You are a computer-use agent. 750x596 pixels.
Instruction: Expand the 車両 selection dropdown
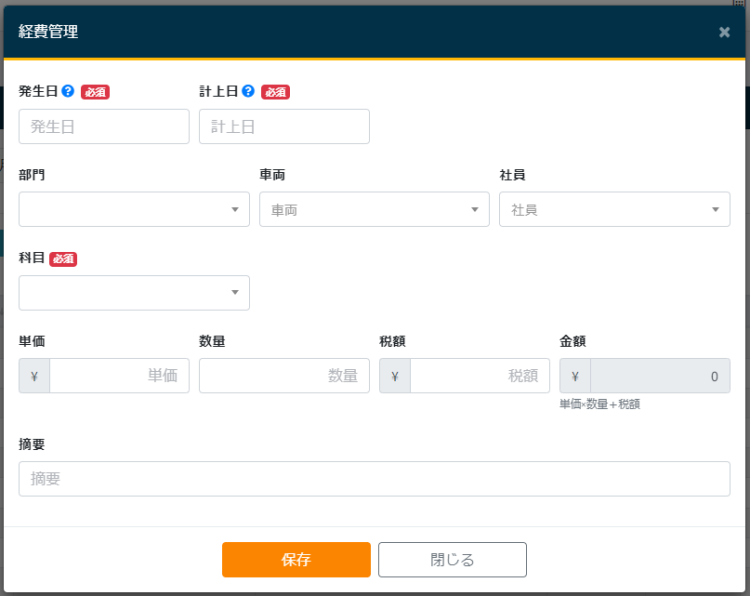374,209
